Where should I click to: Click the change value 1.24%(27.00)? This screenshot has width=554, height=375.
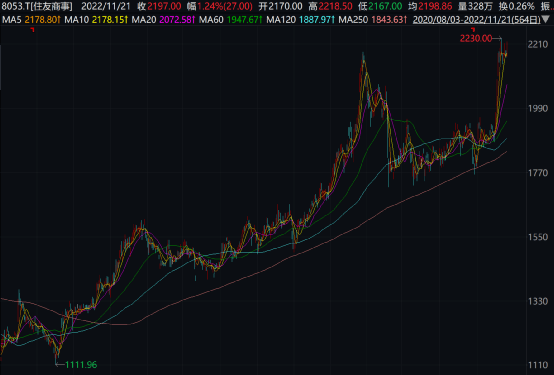pyautogui.click(x=225, y=6)
